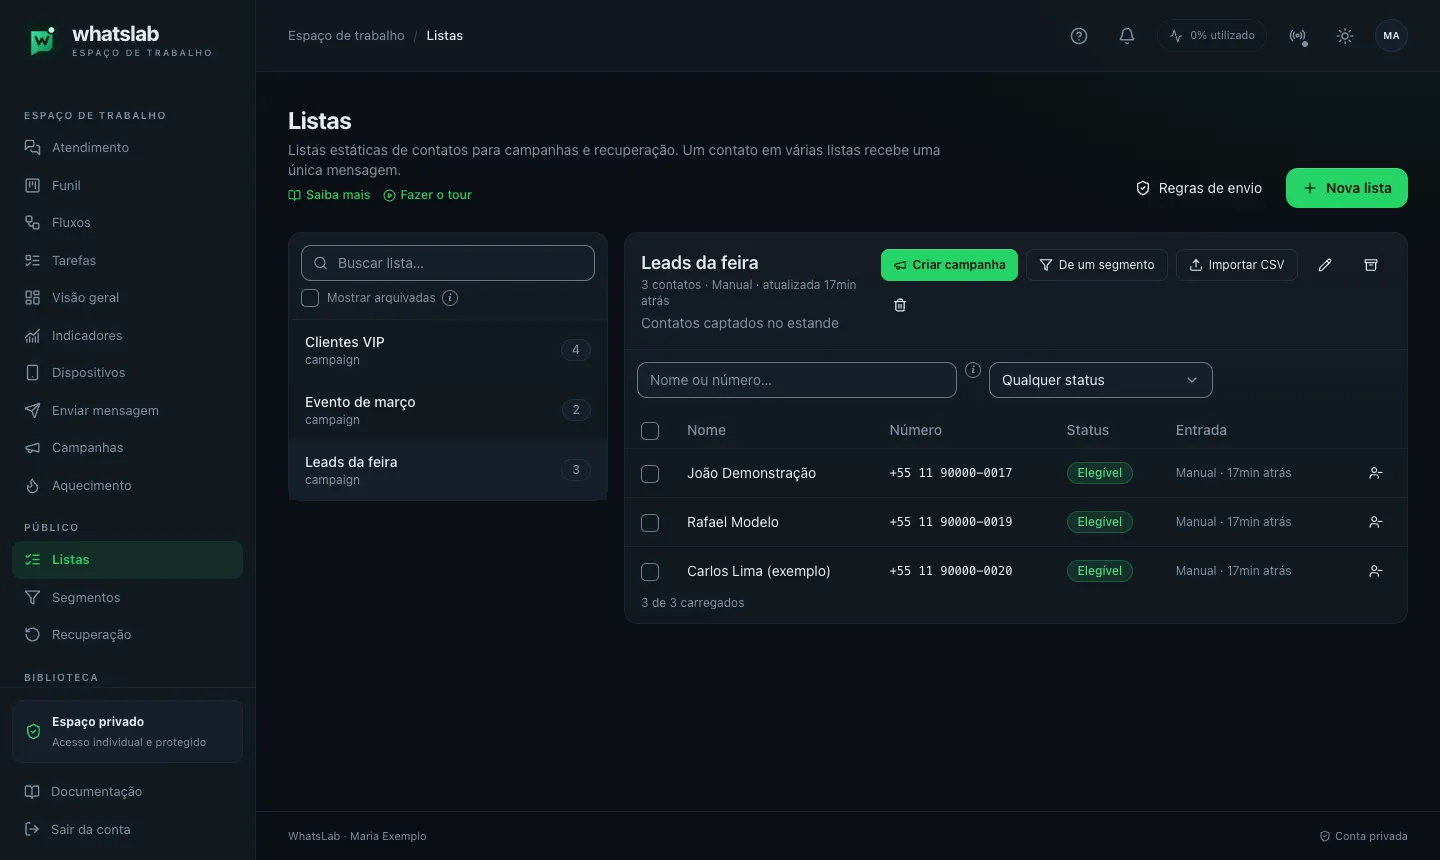The width and height of the screenshot is (1440, 860).
Task: Archive the Leads da feira list
Action: coord(1371,265)
